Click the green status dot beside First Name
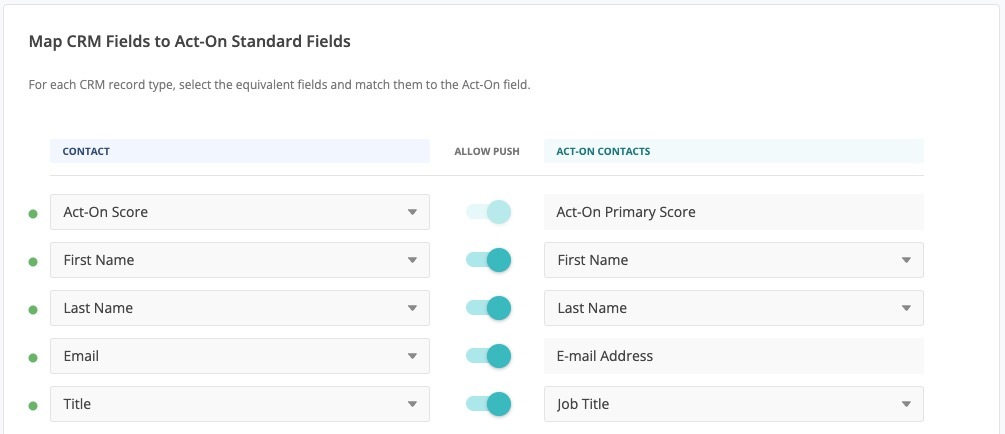The width and height of the screenshot is (1005, 434). [x=33, y=262]
